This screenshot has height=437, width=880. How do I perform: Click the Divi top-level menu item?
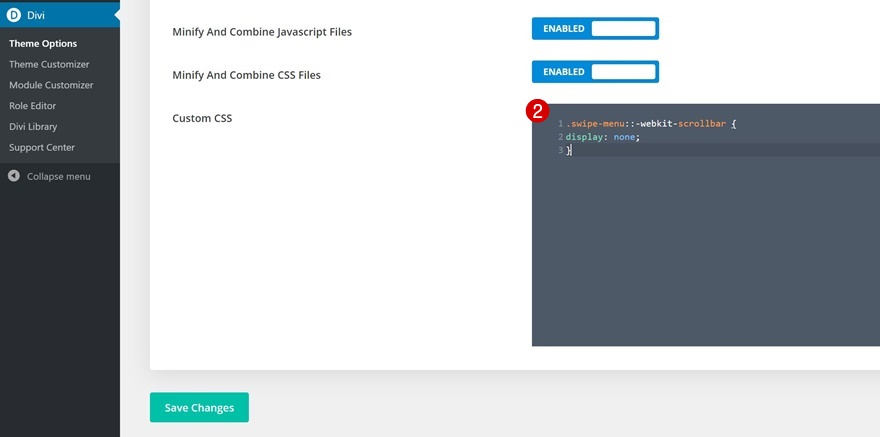point(59,15)
